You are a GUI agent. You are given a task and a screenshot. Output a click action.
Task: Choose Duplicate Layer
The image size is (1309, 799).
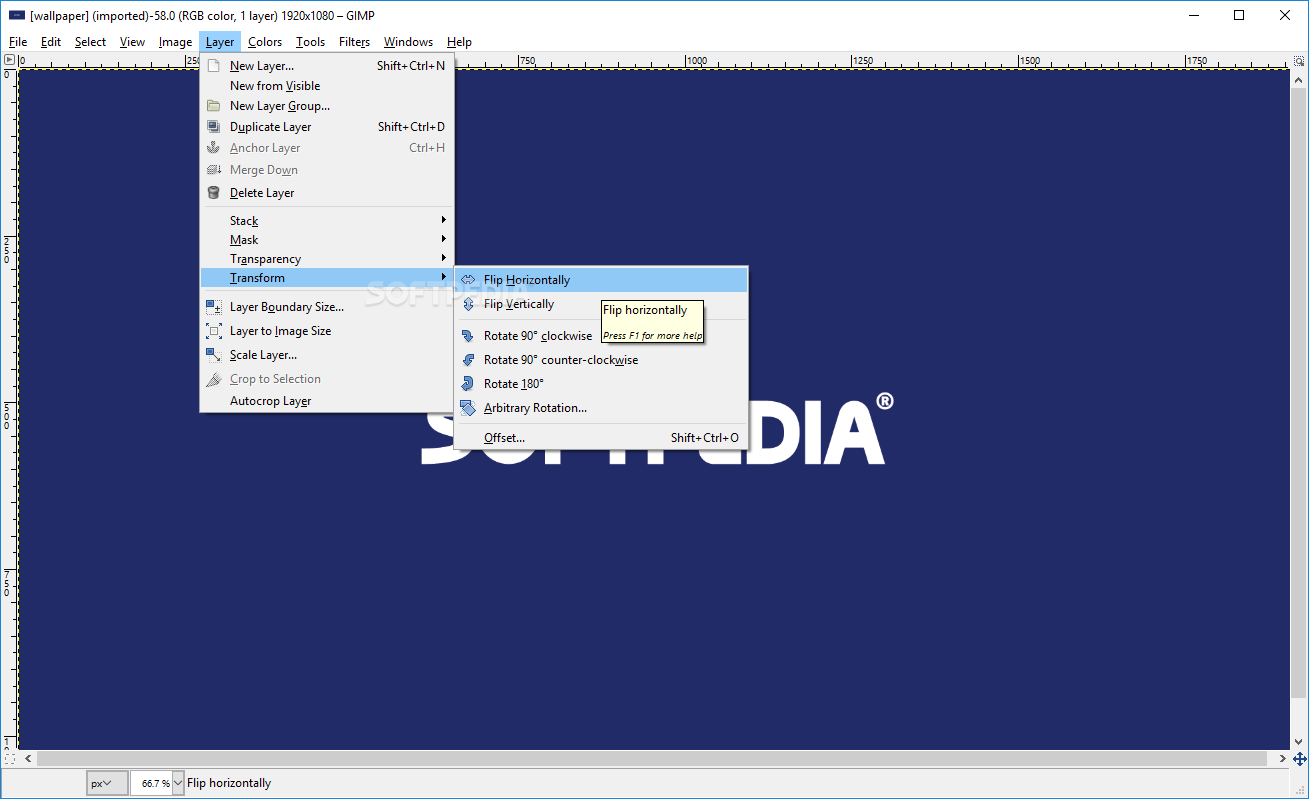(327, 127)
